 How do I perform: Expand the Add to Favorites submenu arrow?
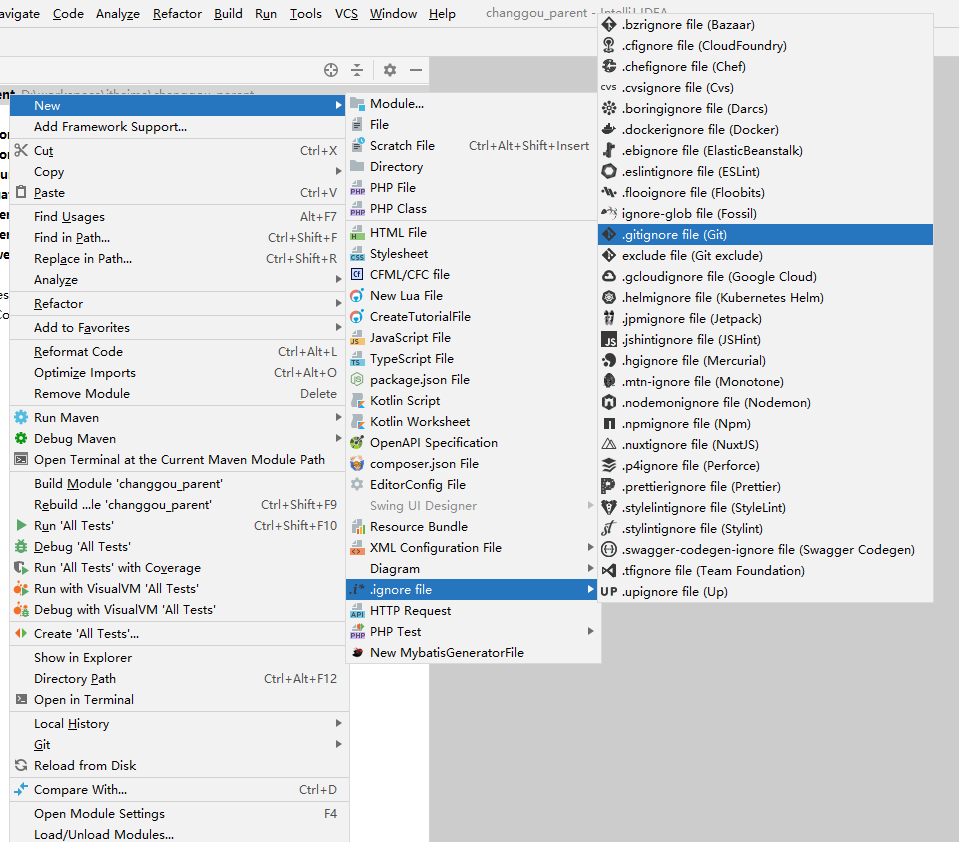pos(338,327)
